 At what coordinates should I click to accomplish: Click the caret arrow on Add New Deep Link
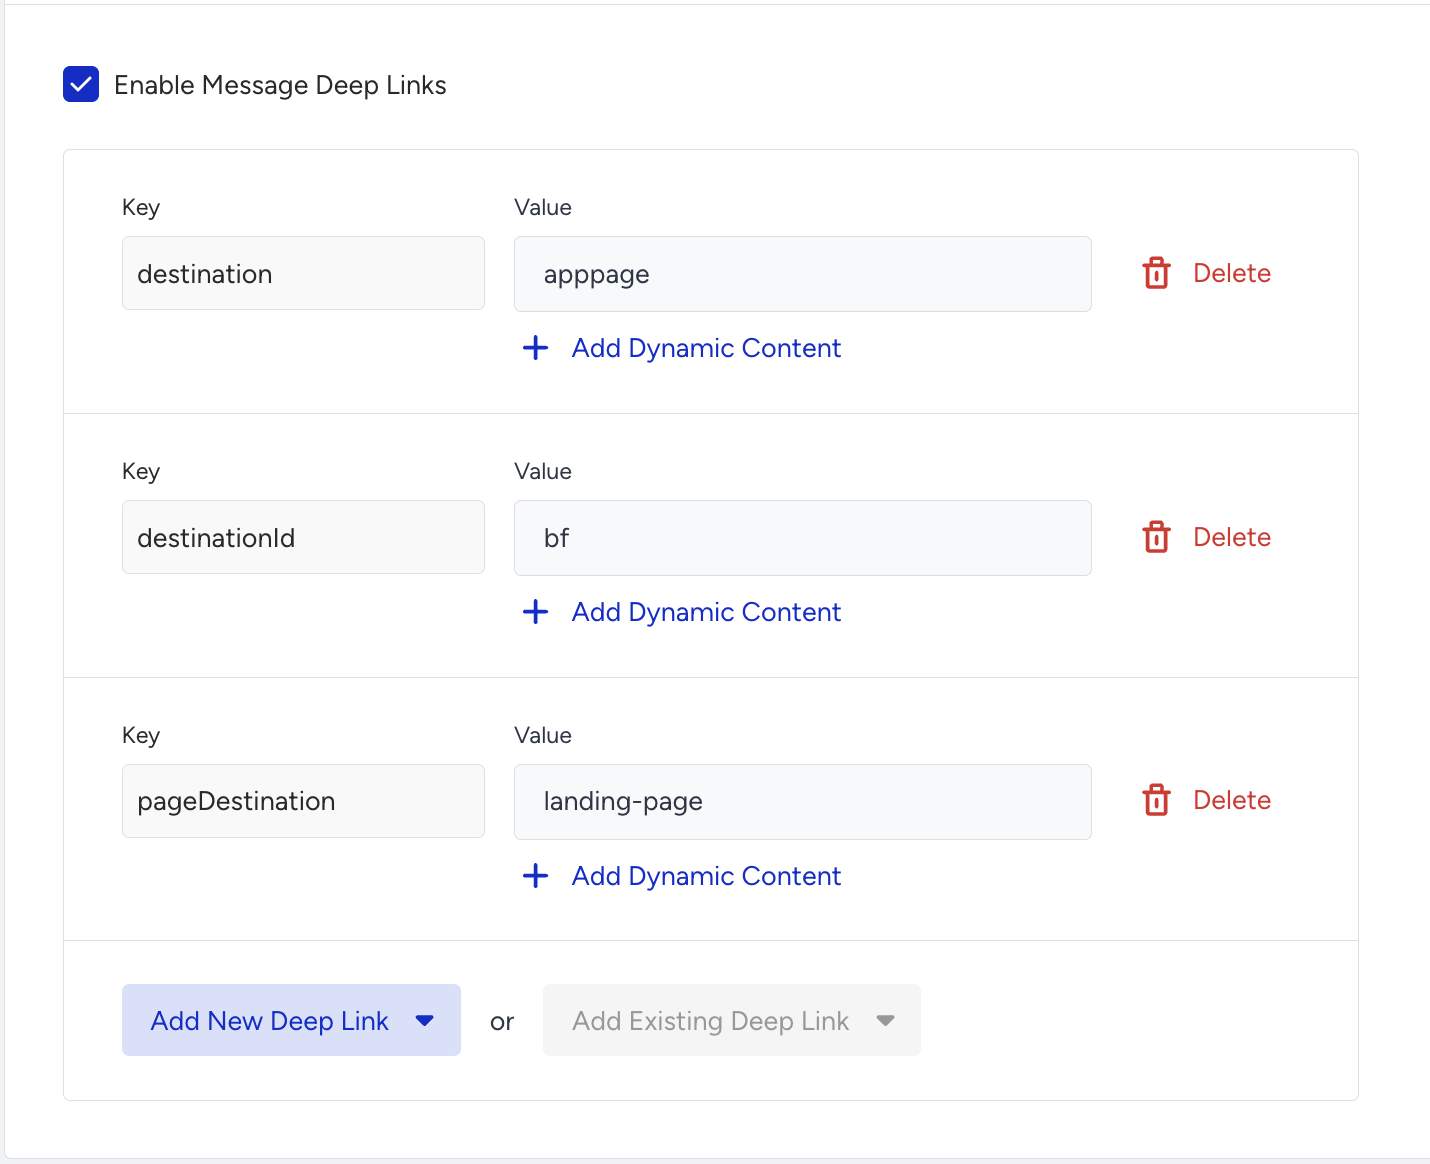click(425, 1021)
